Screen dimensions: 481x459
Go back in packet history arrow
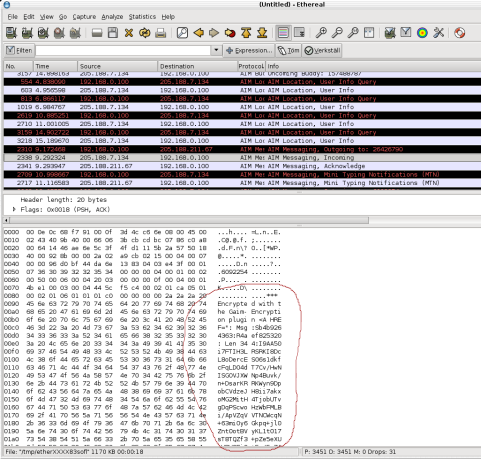199,33
